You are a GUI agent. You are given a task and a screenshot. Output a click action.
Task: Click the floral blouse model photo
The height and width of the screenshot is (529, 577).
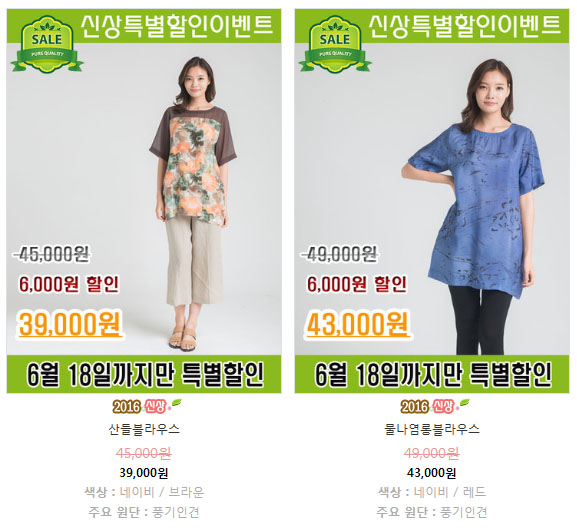pyautogui.click(x=193, y=204)
